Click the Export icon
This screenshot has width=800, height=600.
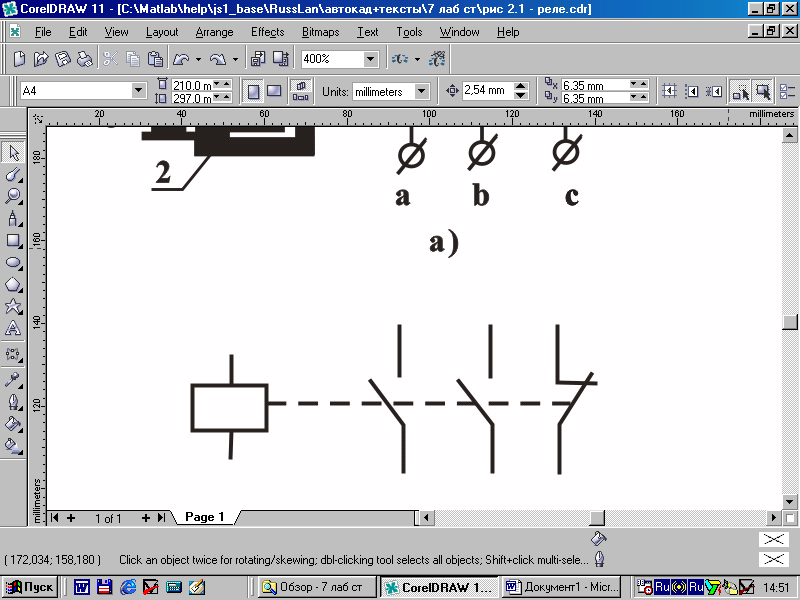[281, 59]
